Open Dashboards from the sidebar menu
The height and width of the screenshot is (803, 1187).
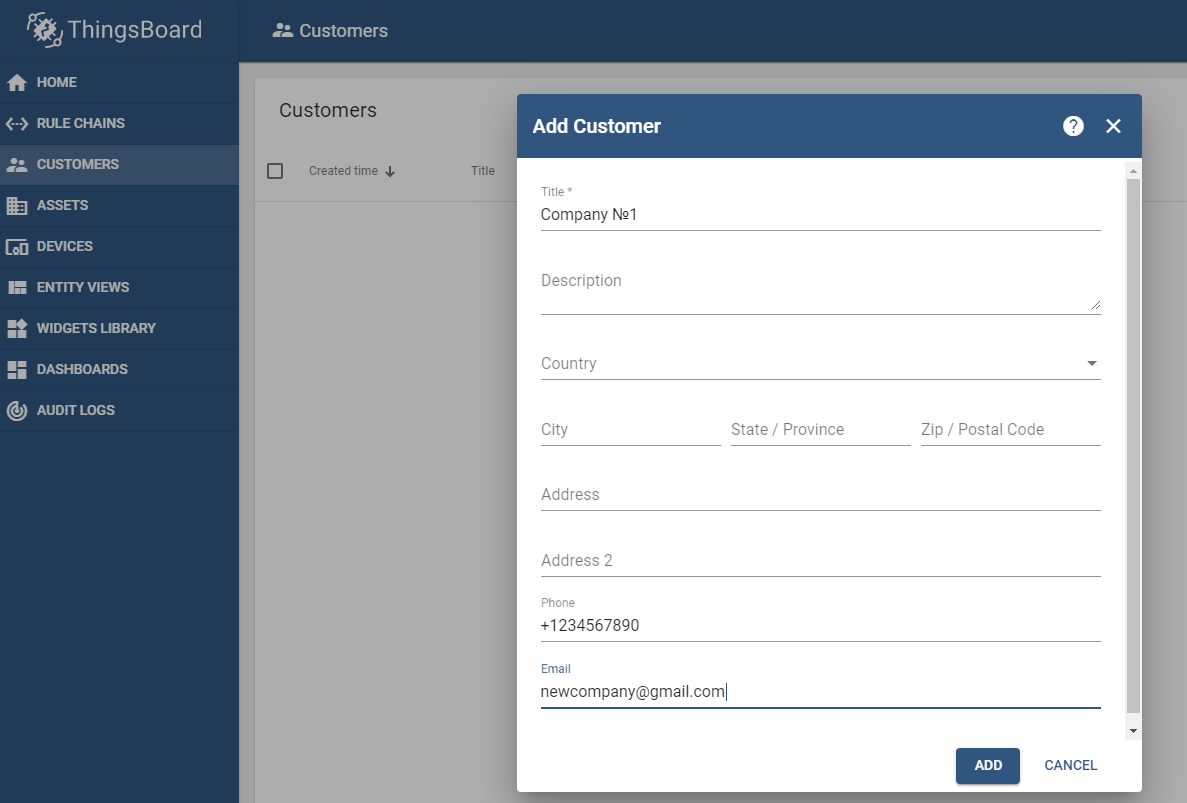click(x=82, y=370)
